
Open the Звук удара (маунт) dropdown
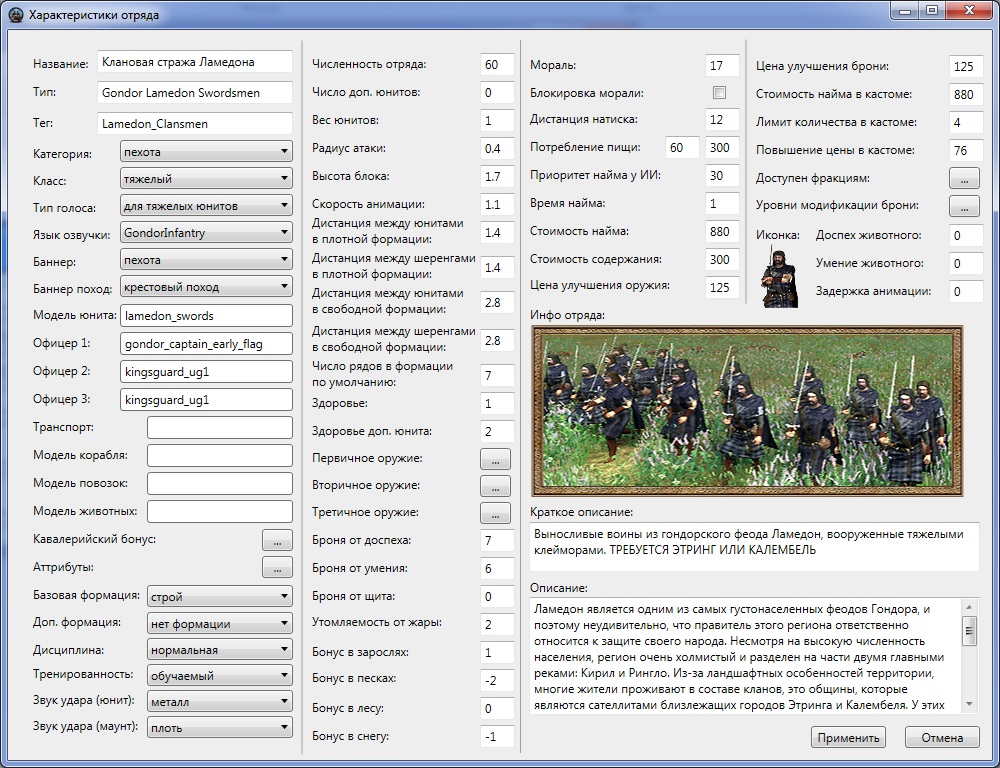coord(219,727)
